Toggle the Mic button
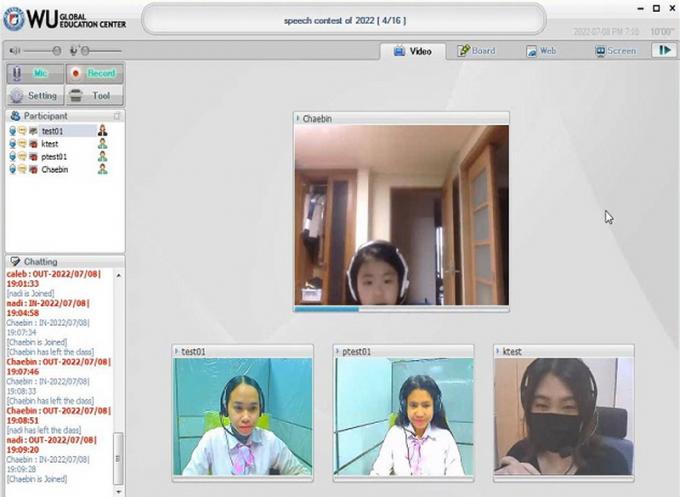Screen dimensions: 680x497 [35, 73]
